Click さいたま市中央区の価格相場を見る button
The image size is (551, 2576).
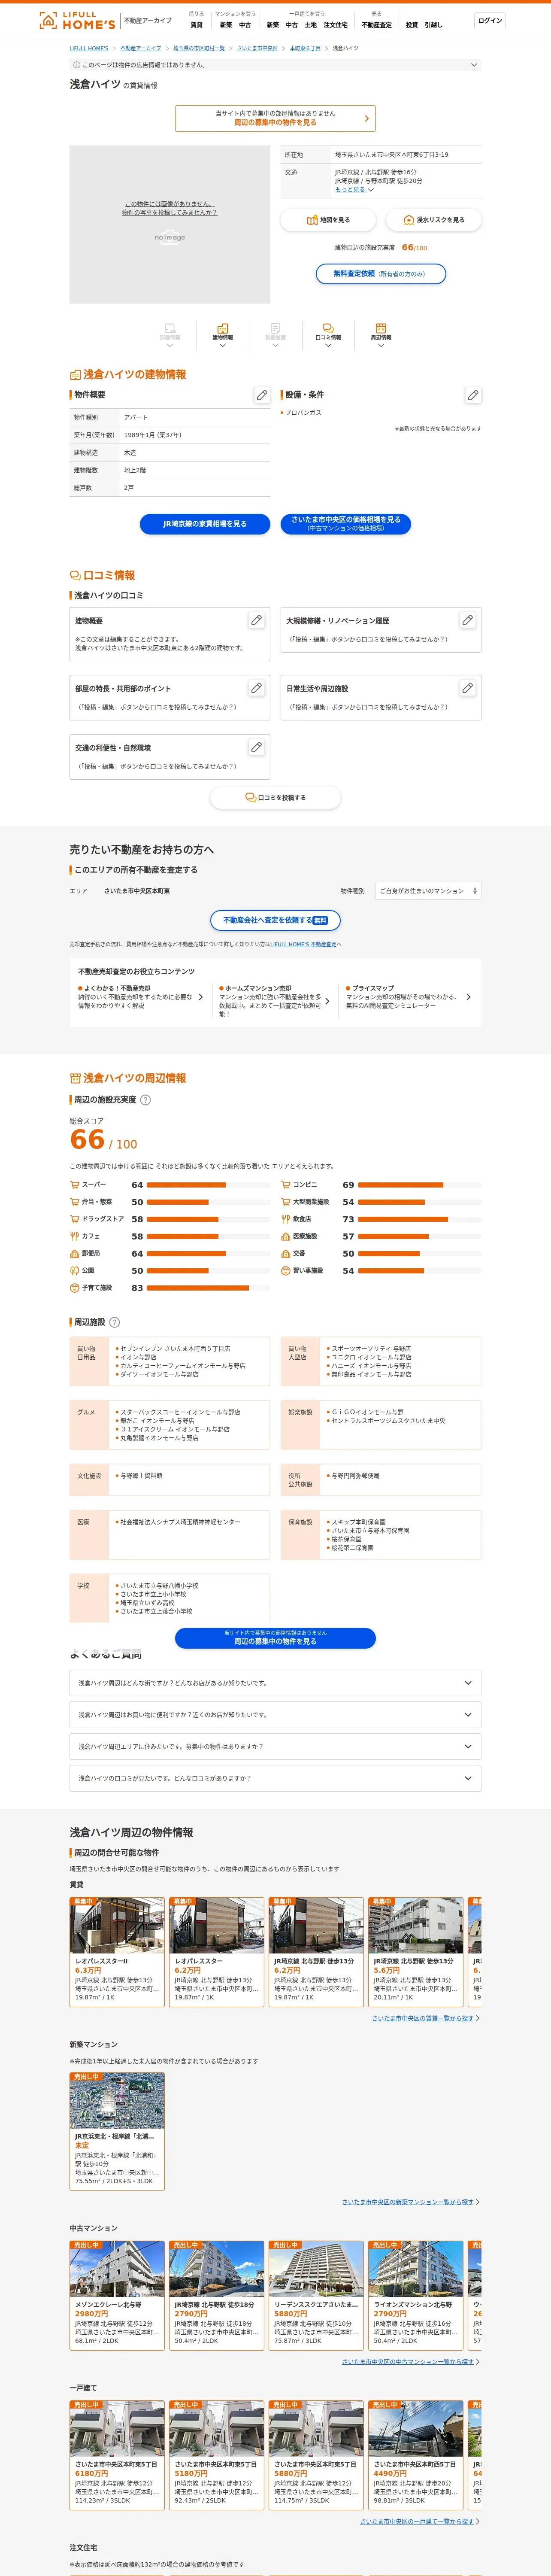point(346,524)
